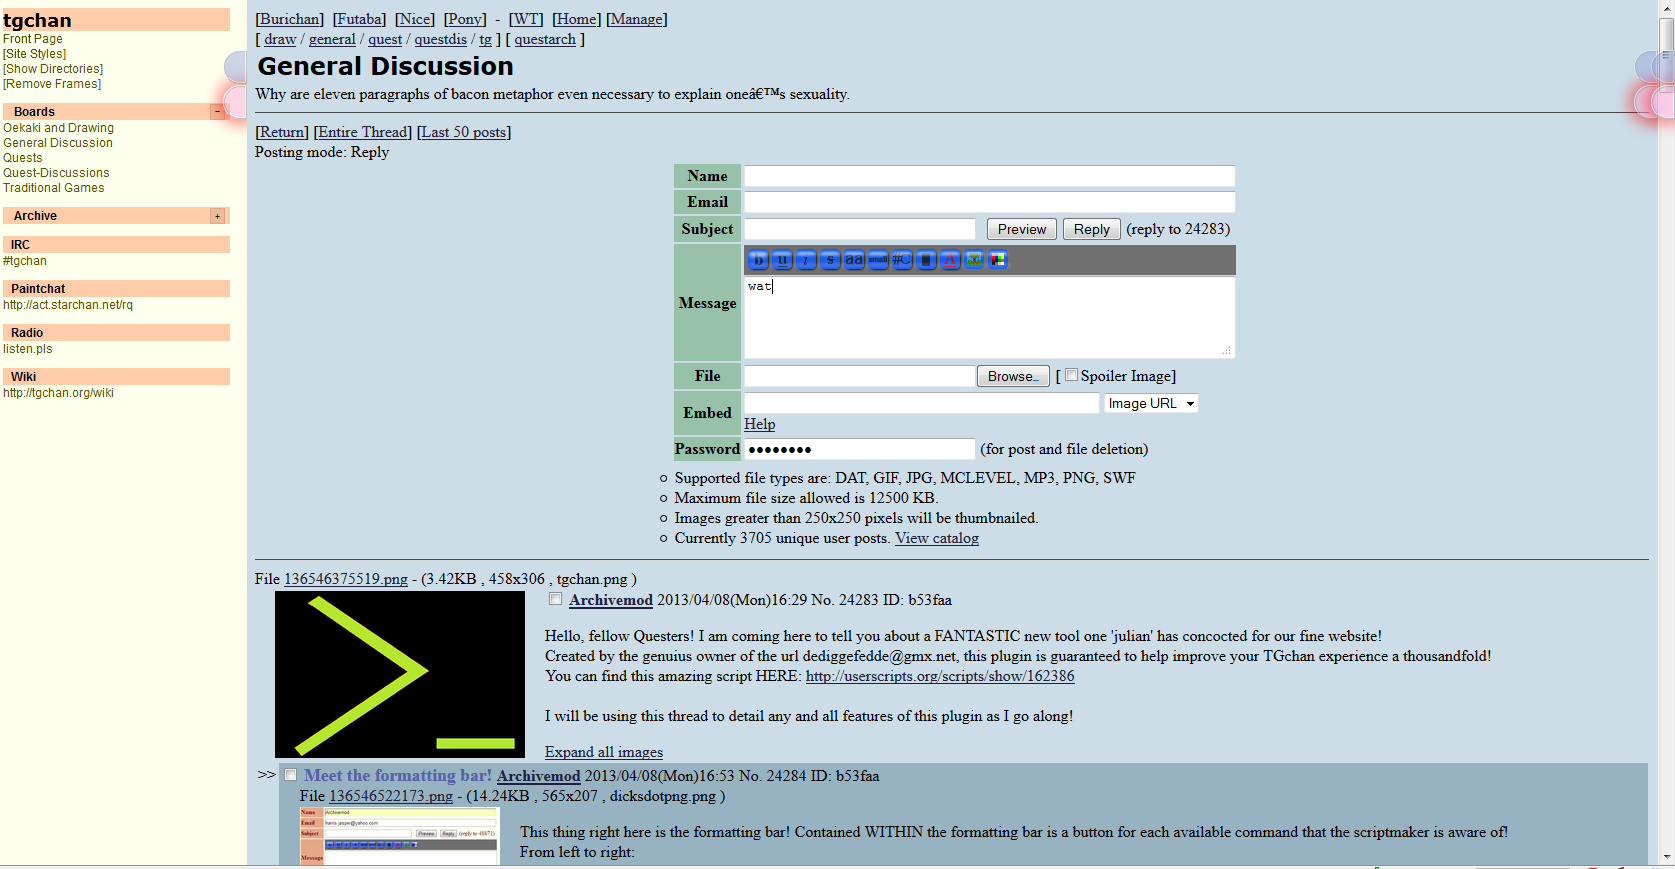Click the red letter A icon
1675x869 pixels.
coord(950,260)
